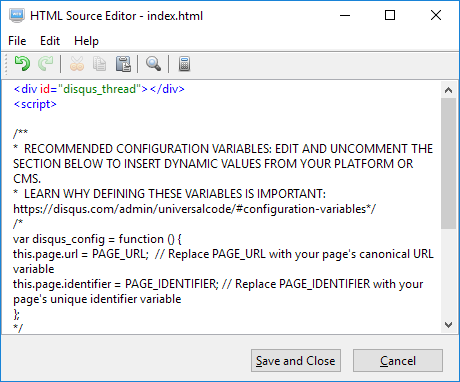Minimize the HTML Source Editor window
The image size is (460, 382).
(x=345, y=15)
